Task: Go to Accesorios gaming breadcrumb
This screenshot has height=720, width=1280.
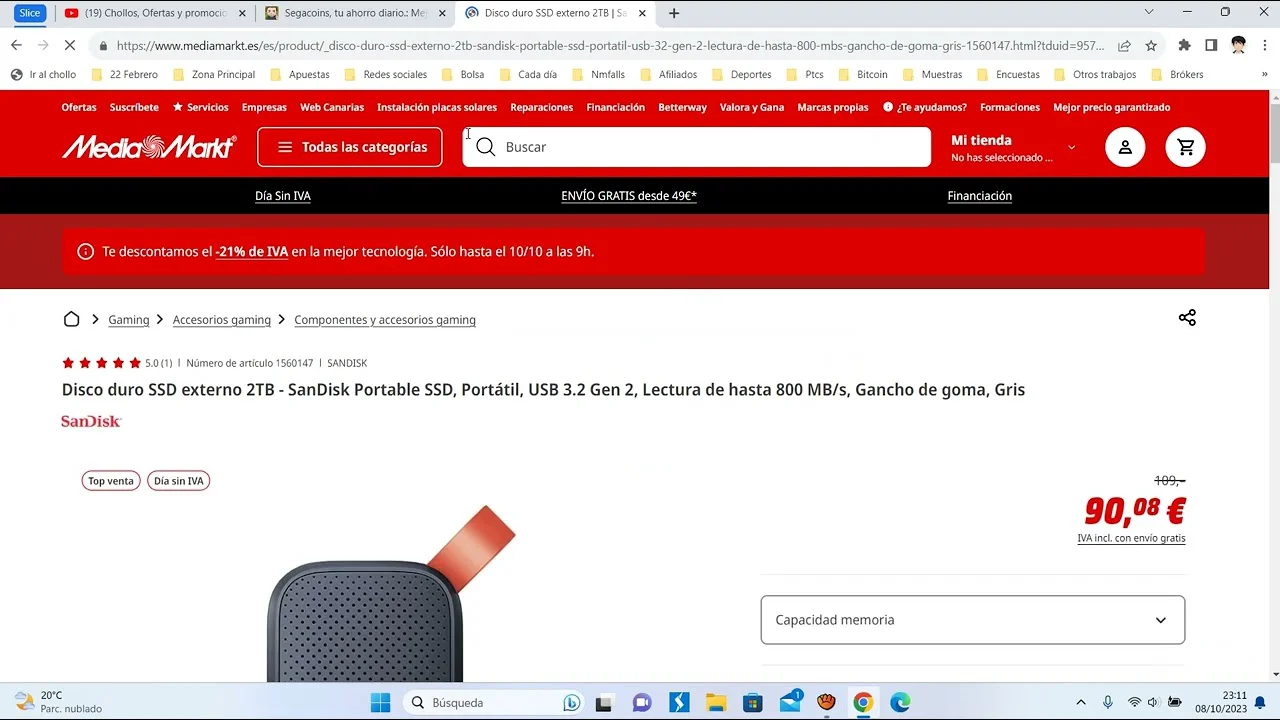Action: click(x=222, y=320)
